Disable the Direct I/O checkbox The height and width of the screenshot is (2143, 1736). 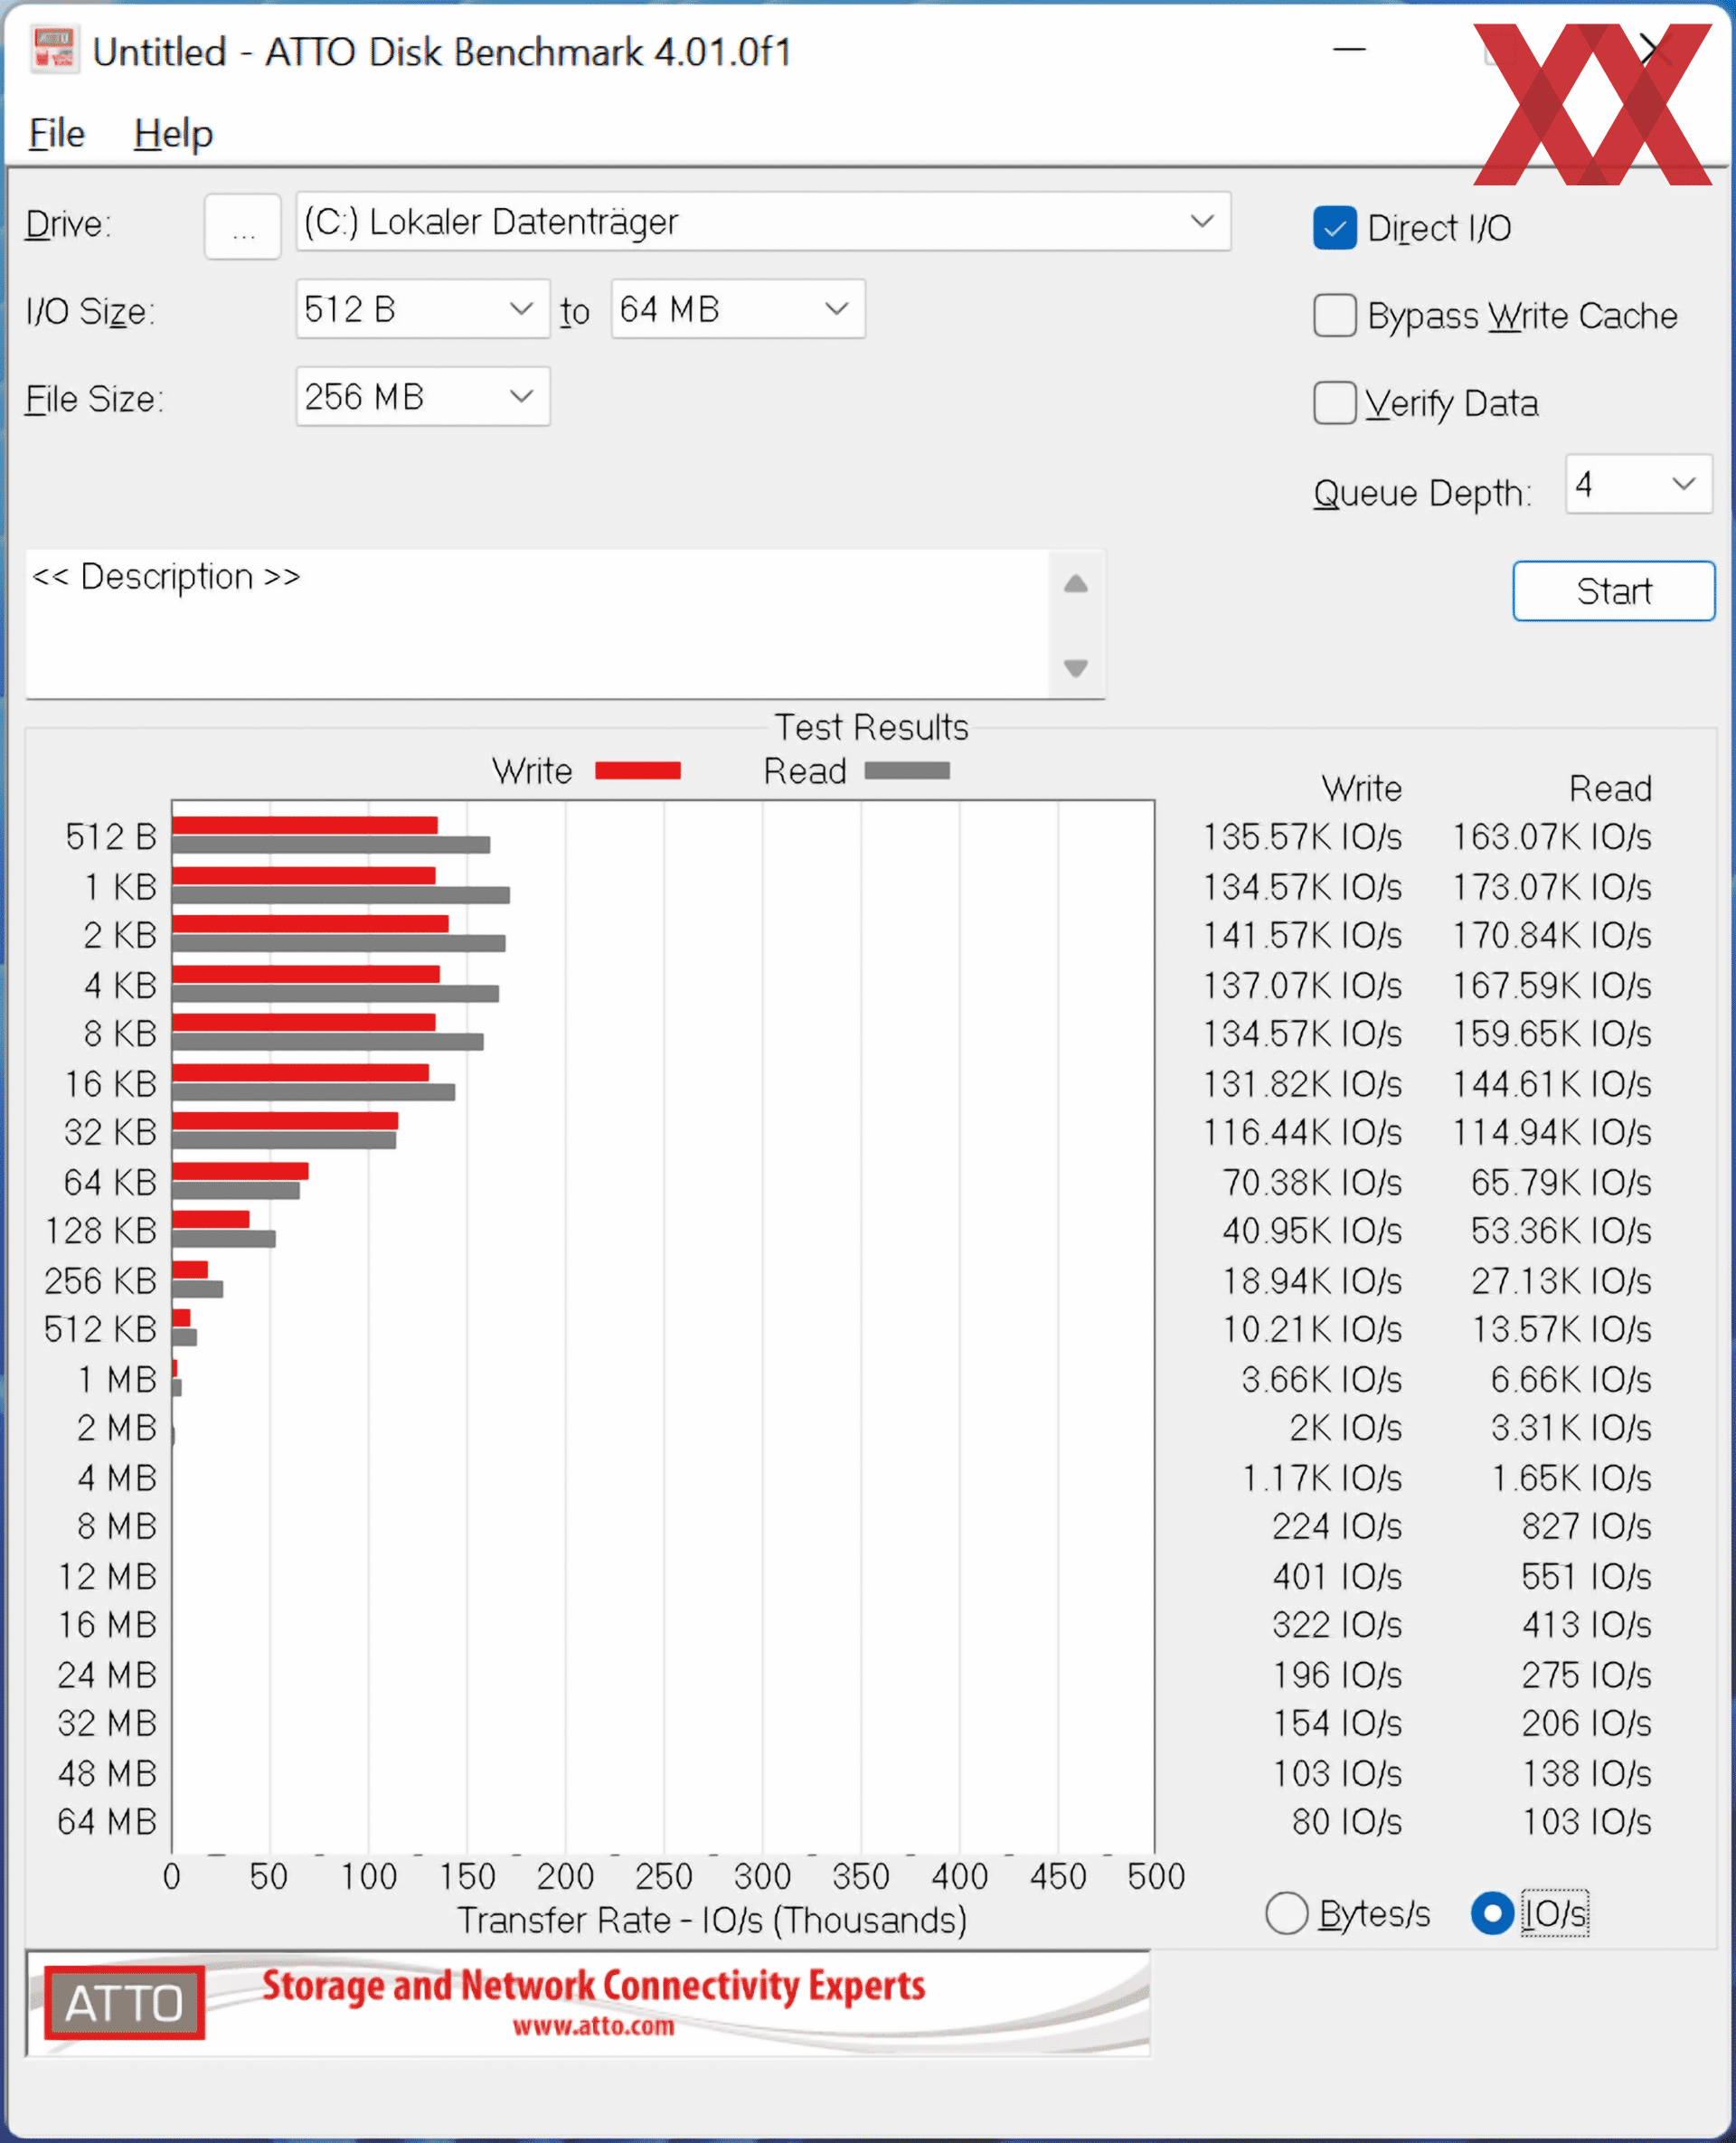tap(1334, 228)
